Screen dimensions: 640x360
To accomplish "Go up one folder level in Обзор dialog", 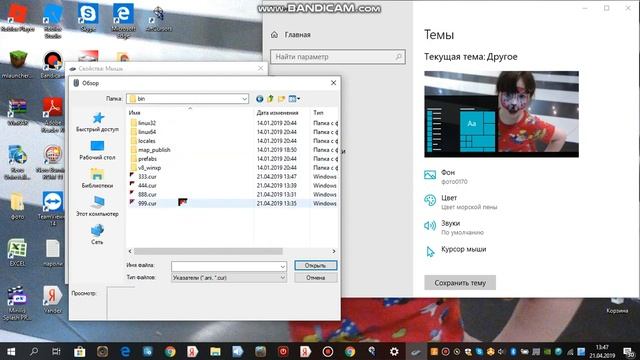I will point(270,99).
